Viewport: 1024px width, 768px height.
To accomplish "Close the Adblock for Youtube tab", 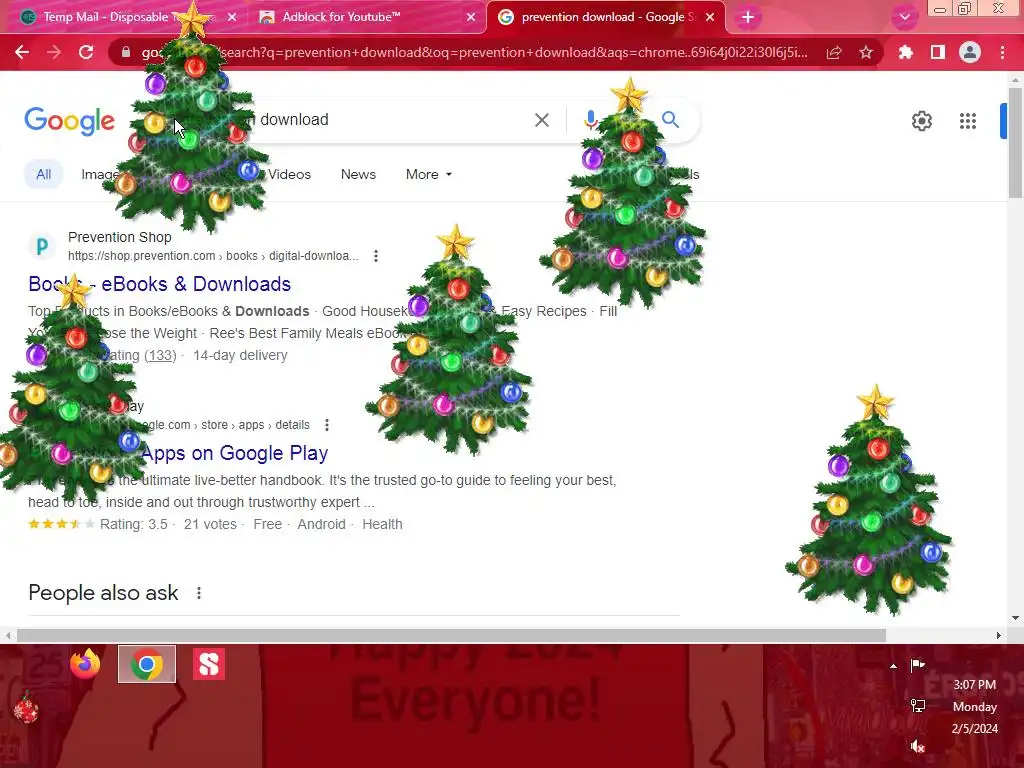I will coord(471,17).
